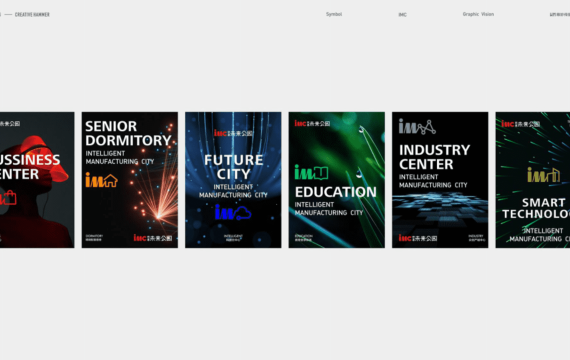This screenshot has width=570, height=360.
Task: Click the red IMC logo atop Future City poster
Action: click(233, 133)
